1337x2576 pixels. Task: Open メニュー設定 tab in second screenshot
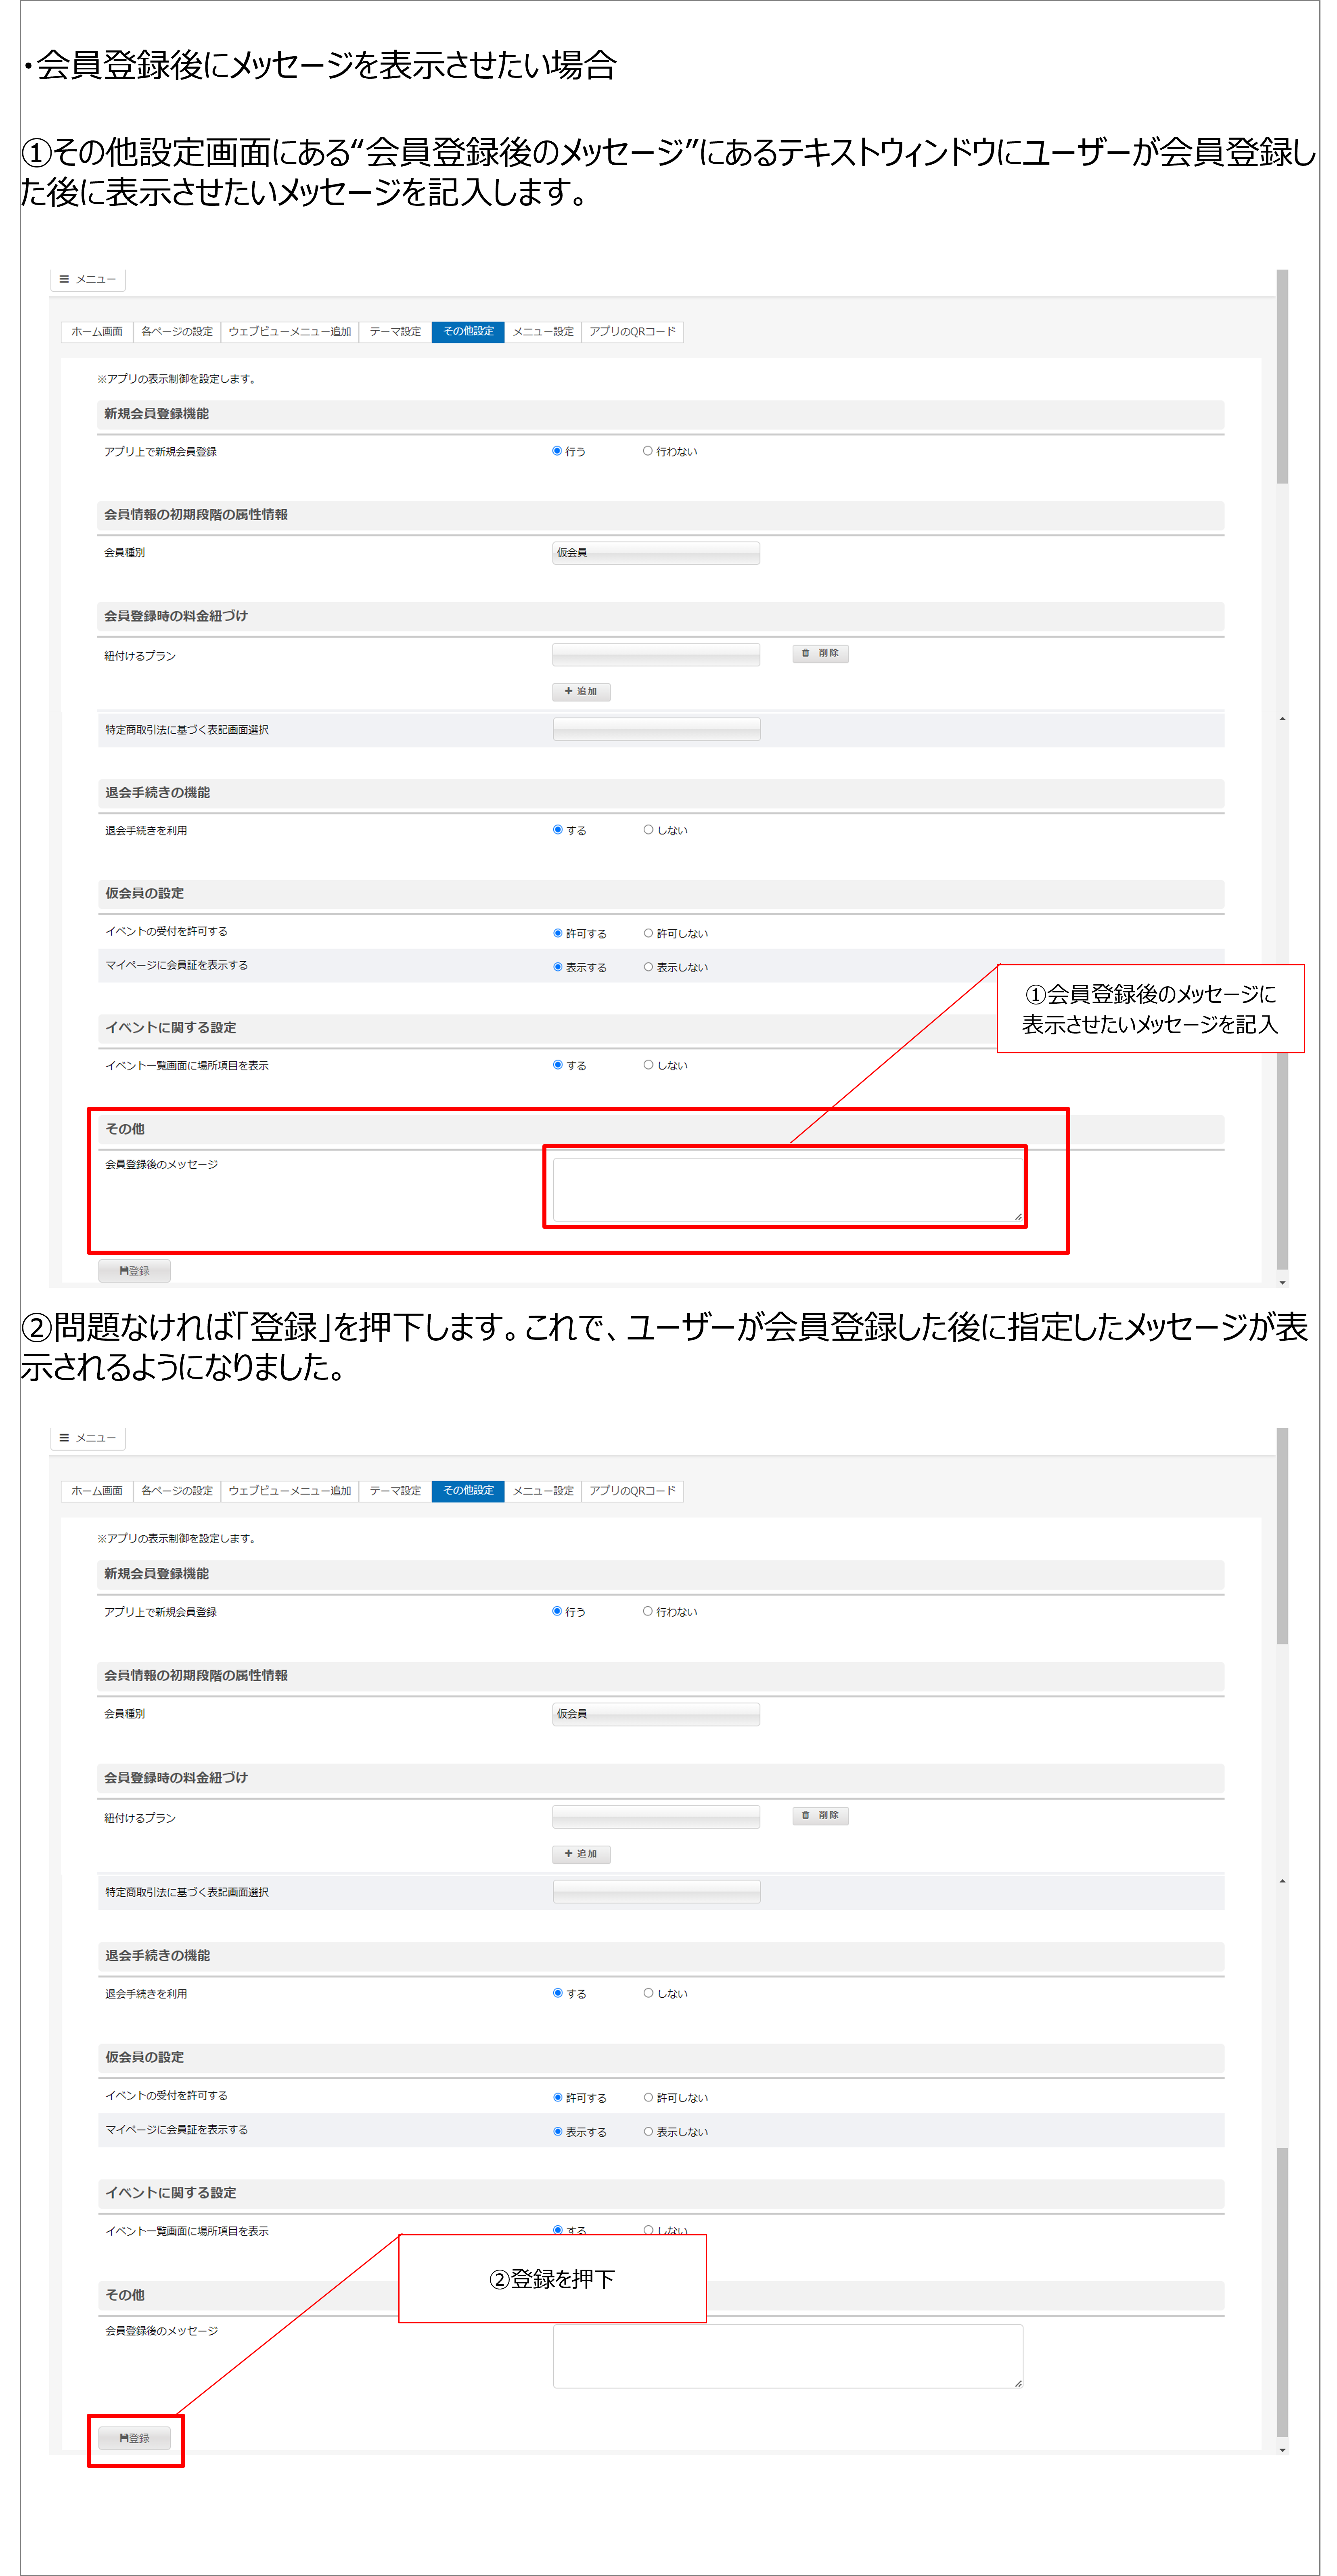click(x=543, y=1491)
